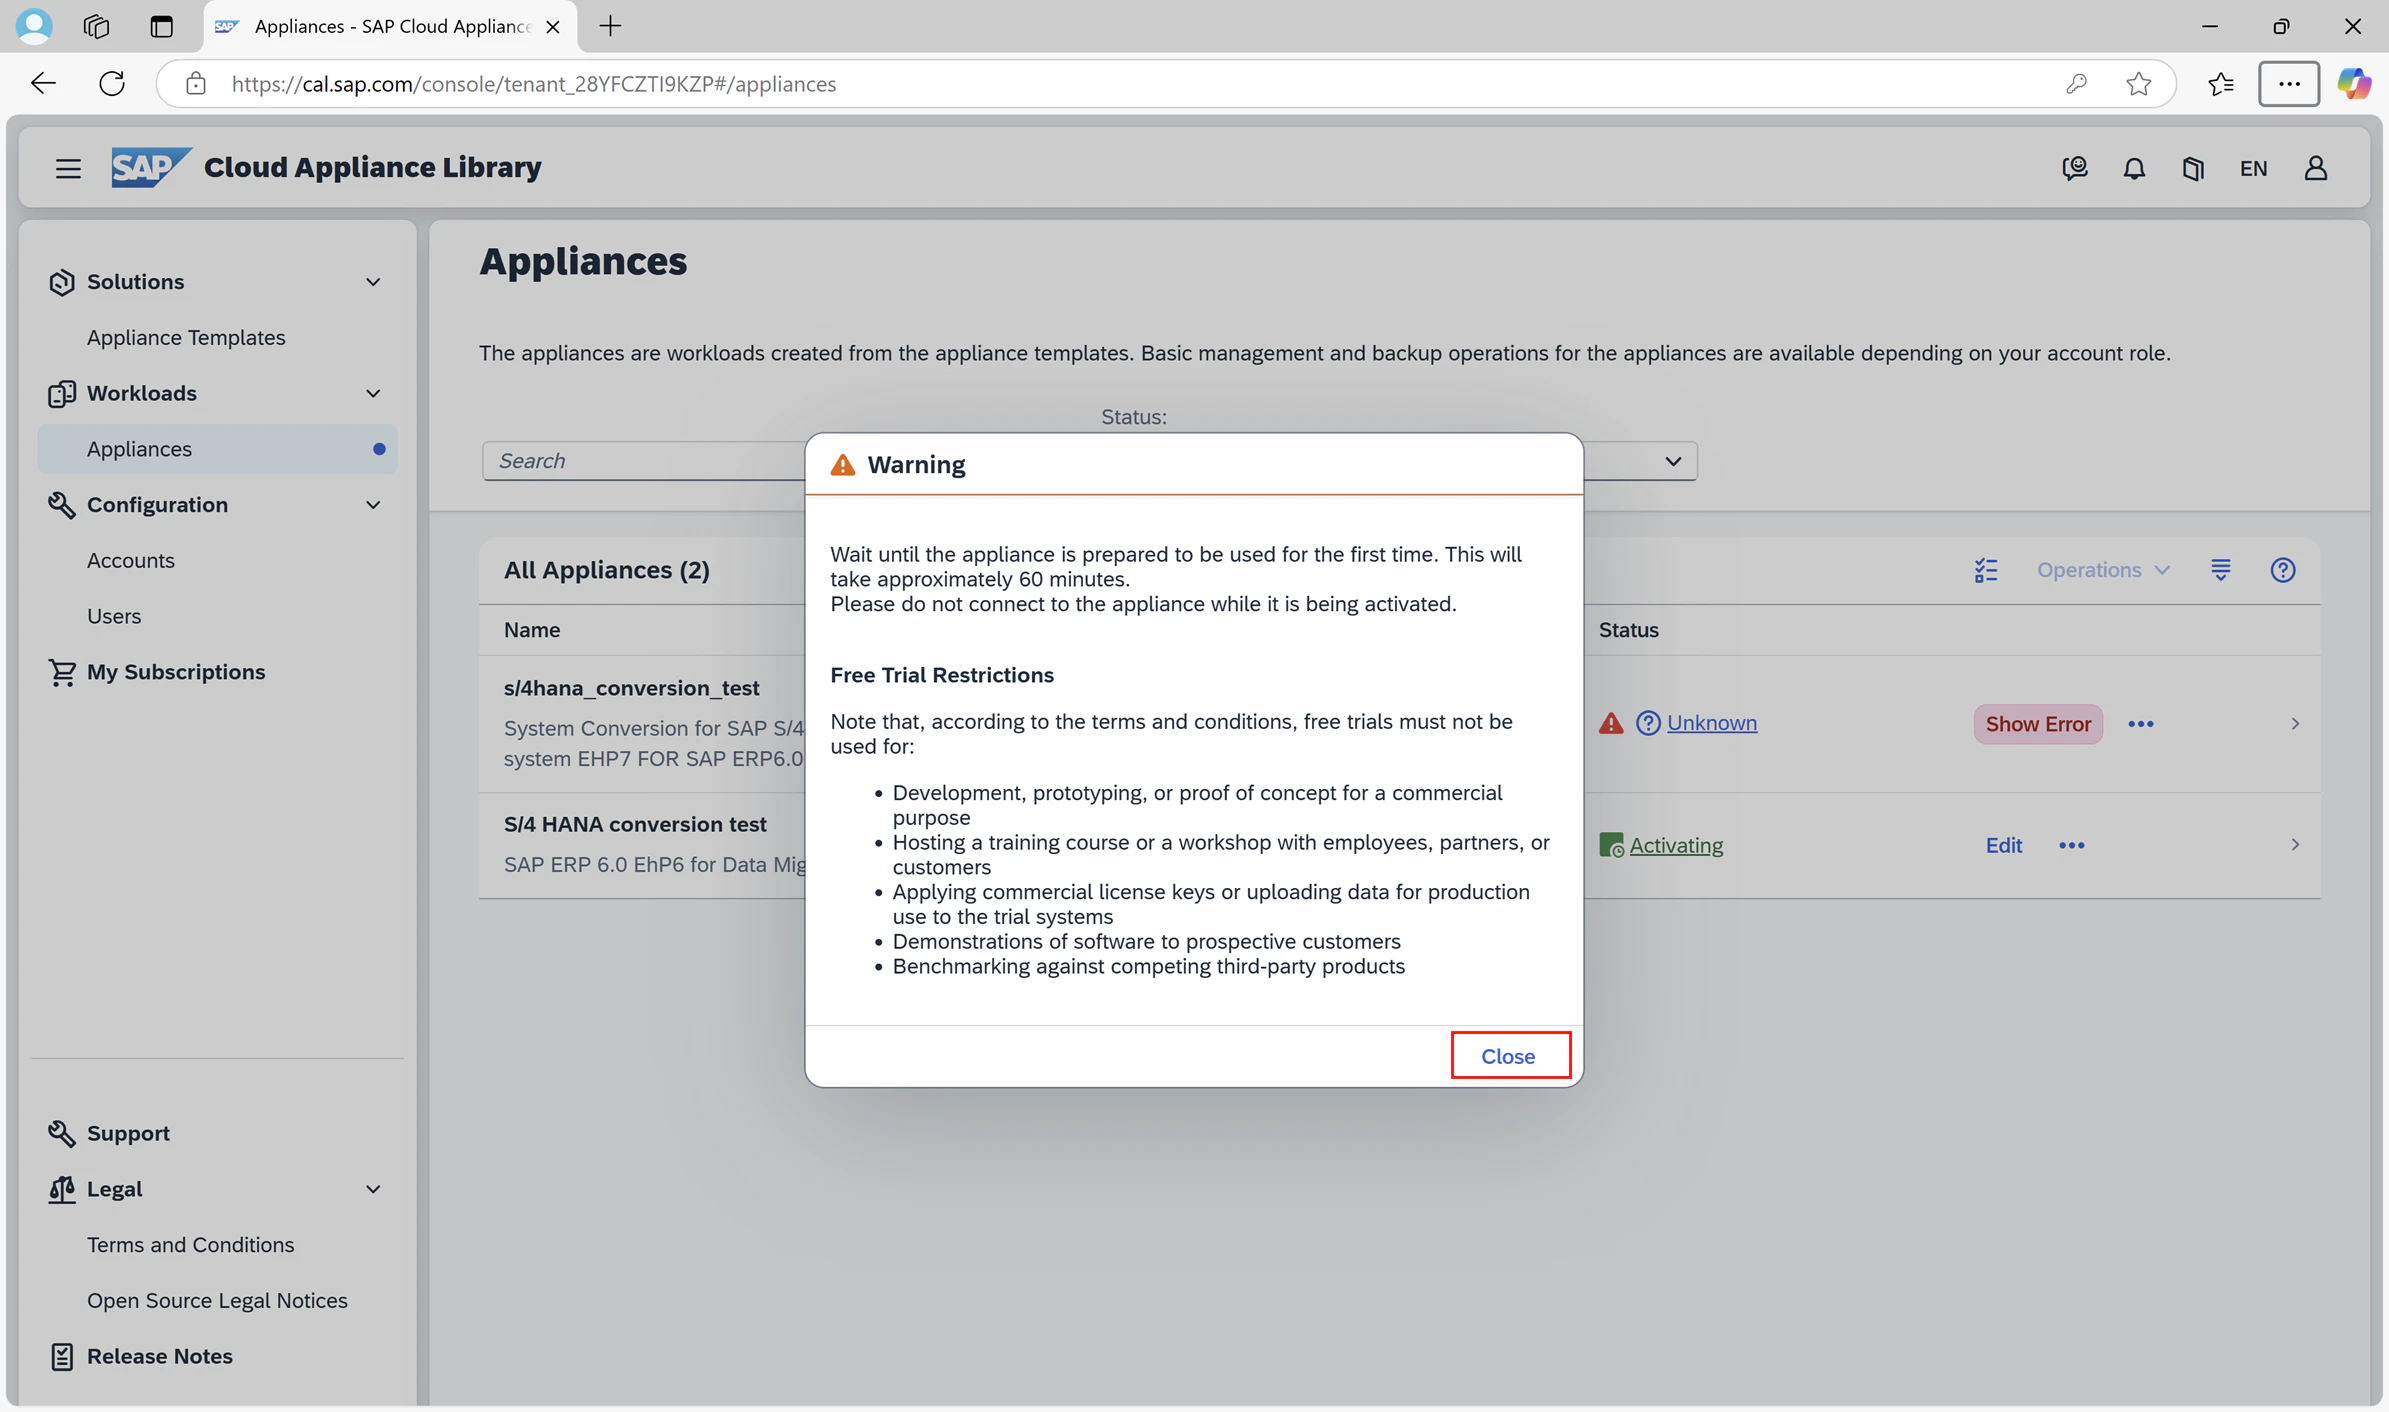Open the password manager key icon
This screenshot has height=1412, width=2389.
click(x=2076, y=84)
